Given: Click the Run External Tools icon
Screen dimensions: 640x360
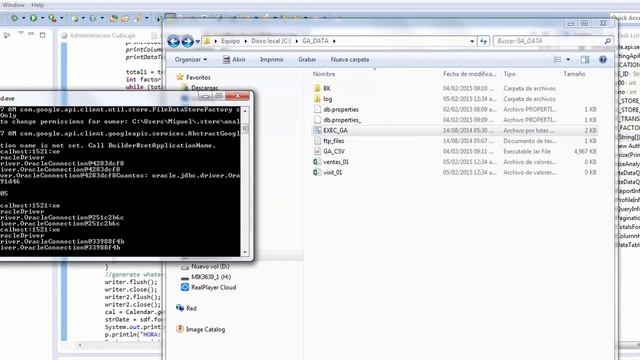Looking at the screenshot, I should (53, 18).
